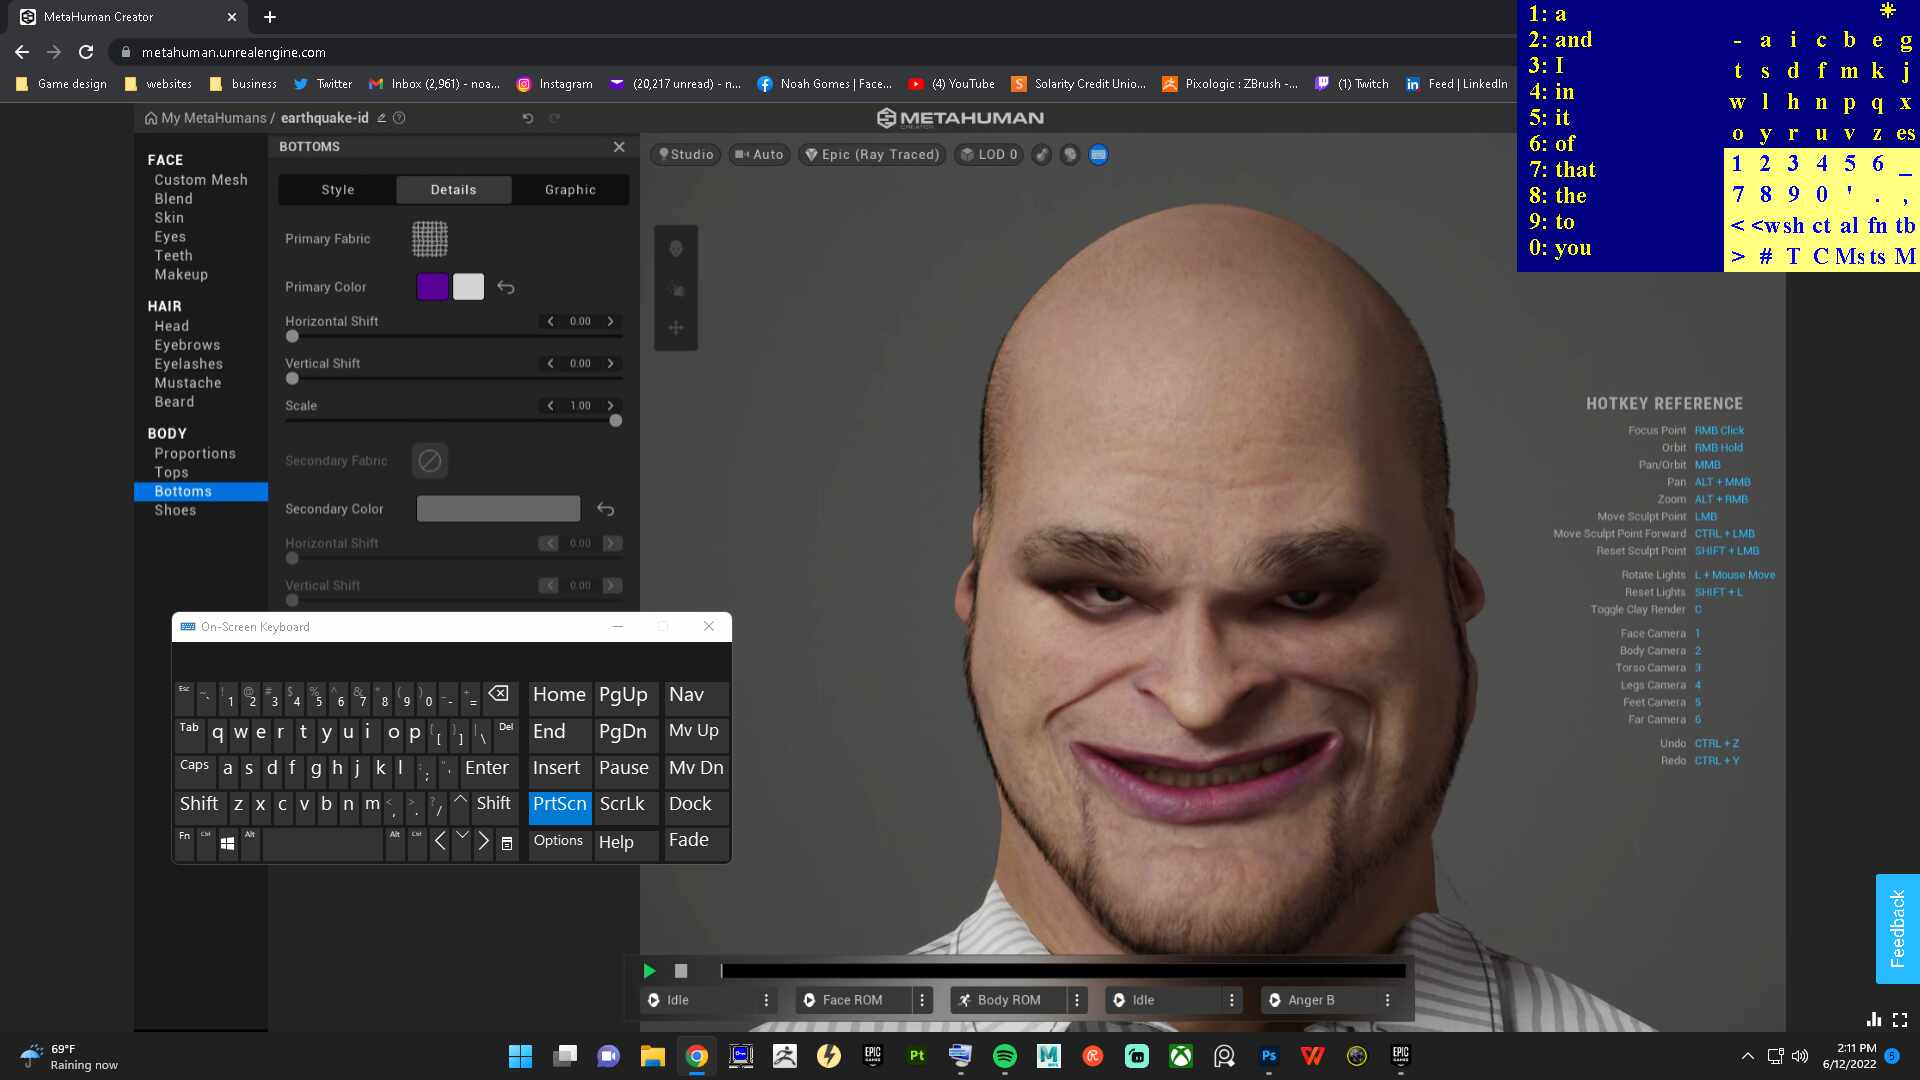Stop the animation playback

click(x=681, y=971)
